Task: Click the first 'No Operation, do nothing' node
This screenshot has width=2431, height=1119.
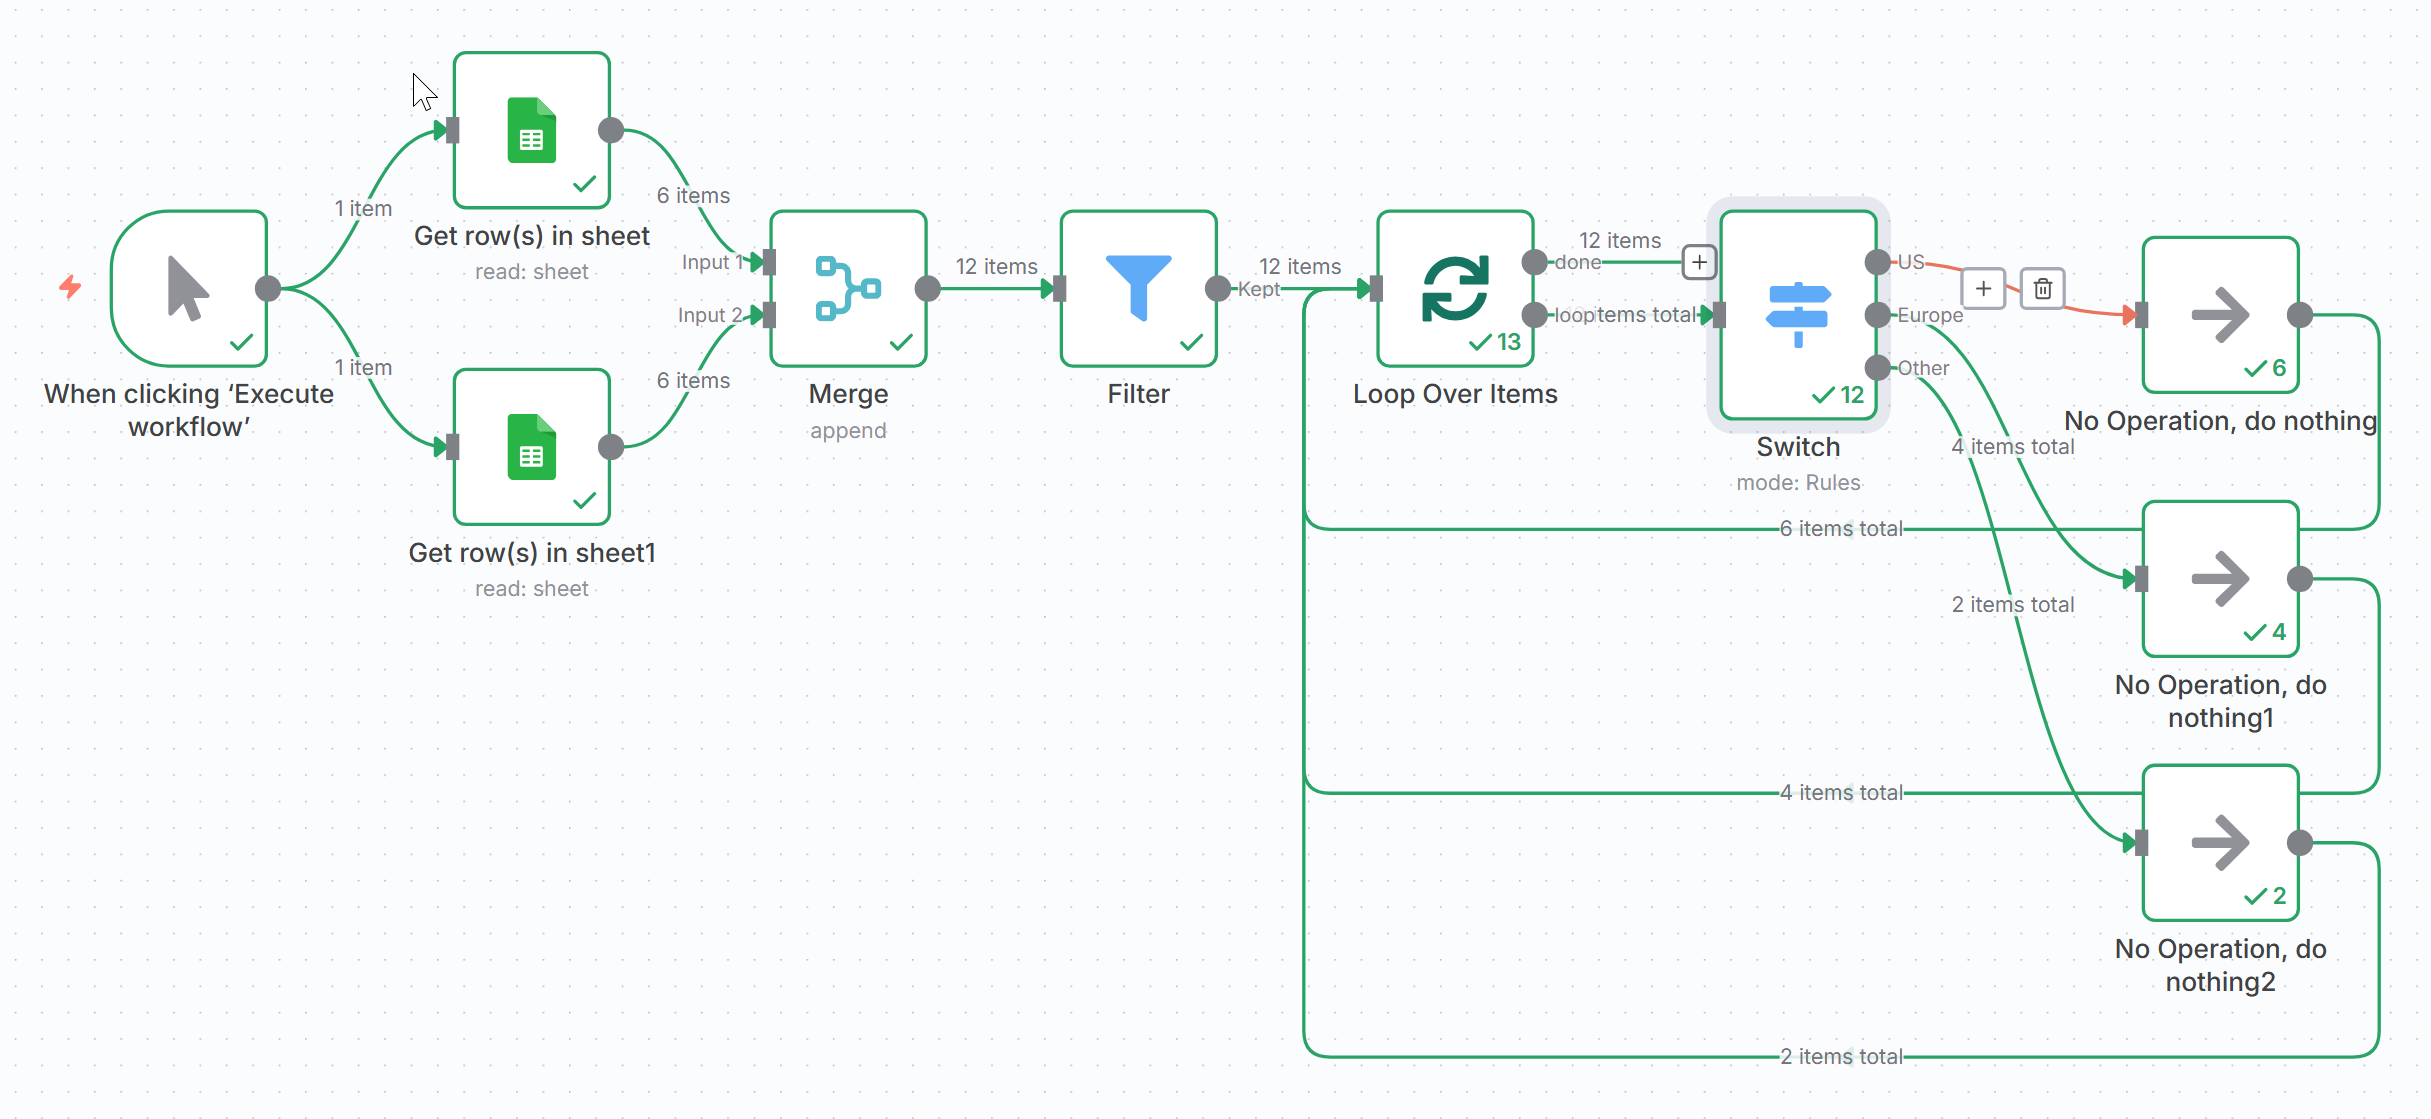Action: tap(2220, 314)
